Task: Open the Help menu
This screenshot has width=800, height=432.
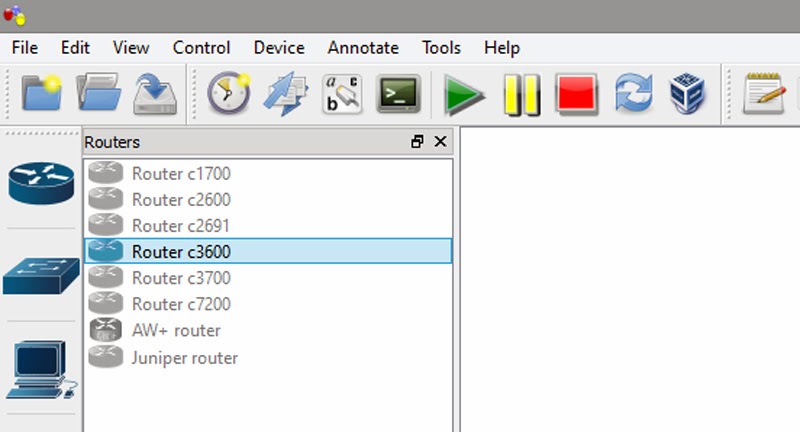Action: [x=502, y=47]
